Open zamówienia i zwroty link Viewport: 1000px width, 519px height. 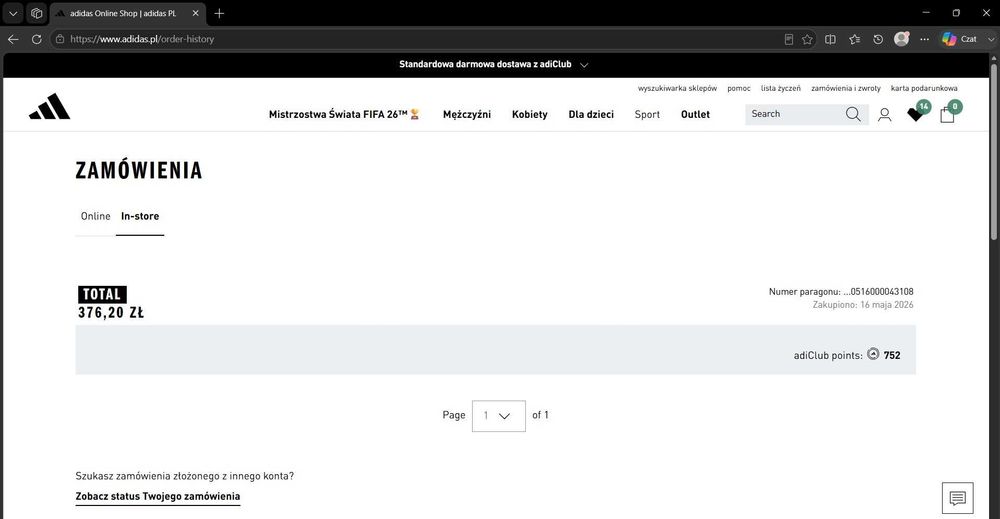pos(846,88)
